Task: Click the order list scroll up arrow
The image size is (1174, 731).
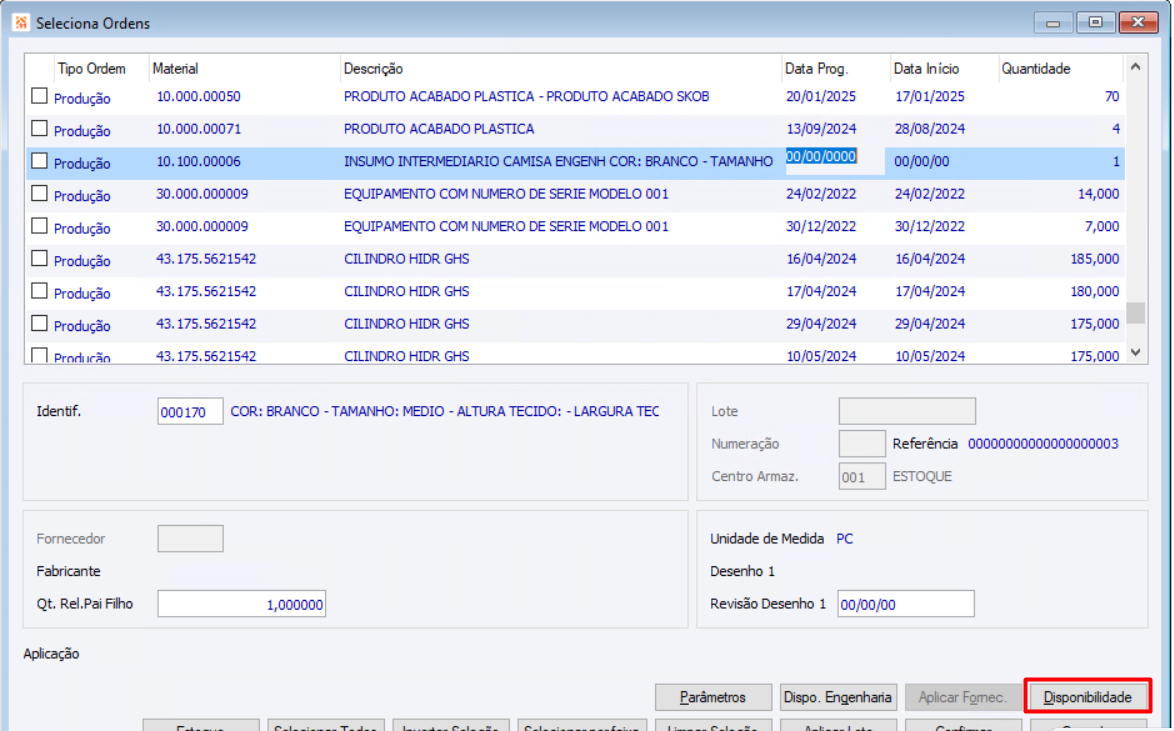Action: pyautogui.click(x=1135, y=67)
